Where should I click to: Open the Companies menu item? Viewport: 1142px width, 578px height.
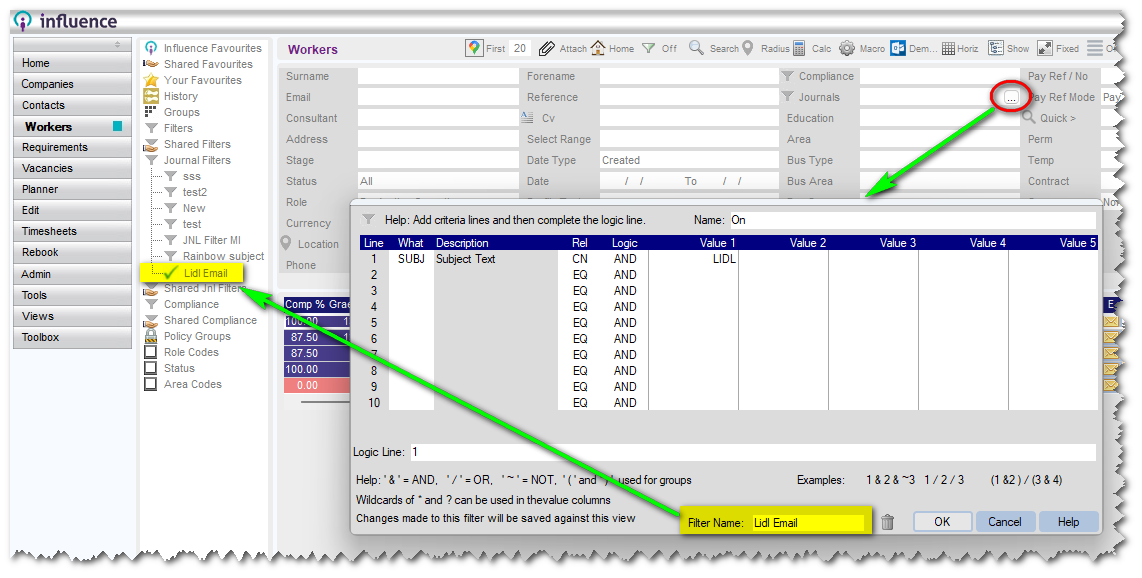(x=72, y=84)
